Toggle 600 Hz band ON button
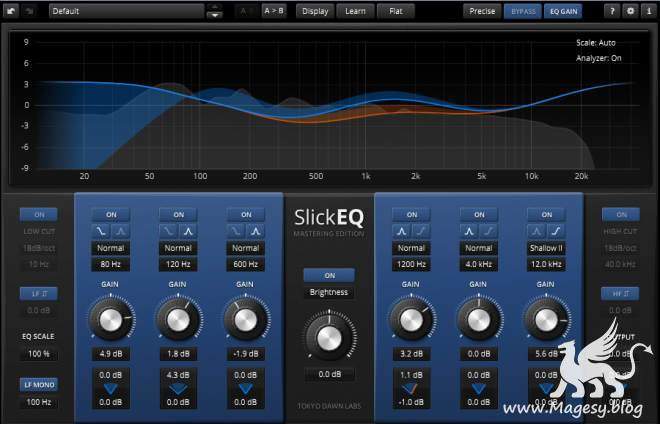 [246, 214]
